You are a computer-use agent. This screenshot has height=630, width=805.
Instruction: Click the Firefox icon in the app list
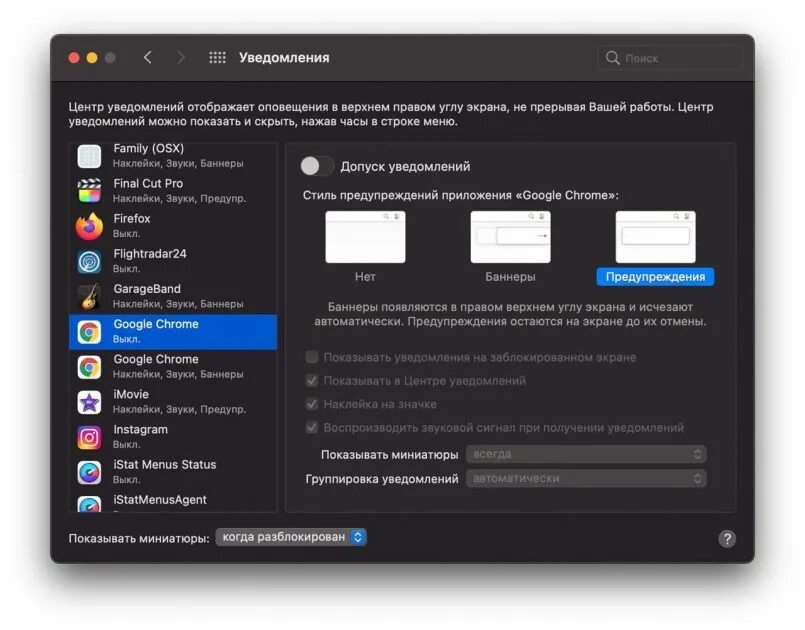[89, 226]
